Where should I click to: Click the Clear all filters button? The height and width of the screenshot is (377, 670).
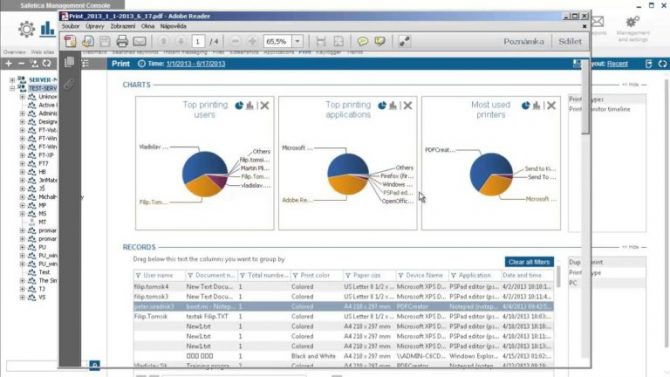click(x=529, y=262)
